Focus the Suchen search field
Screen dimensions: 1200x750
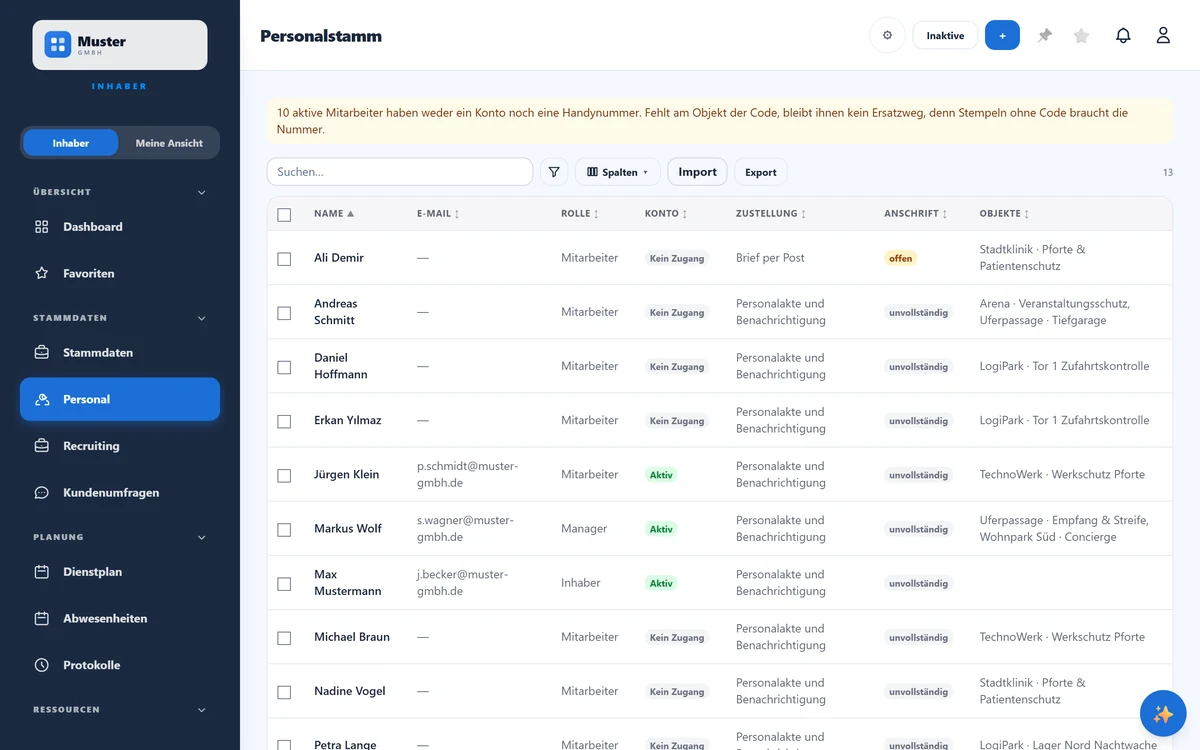click(x=400, y=172)
